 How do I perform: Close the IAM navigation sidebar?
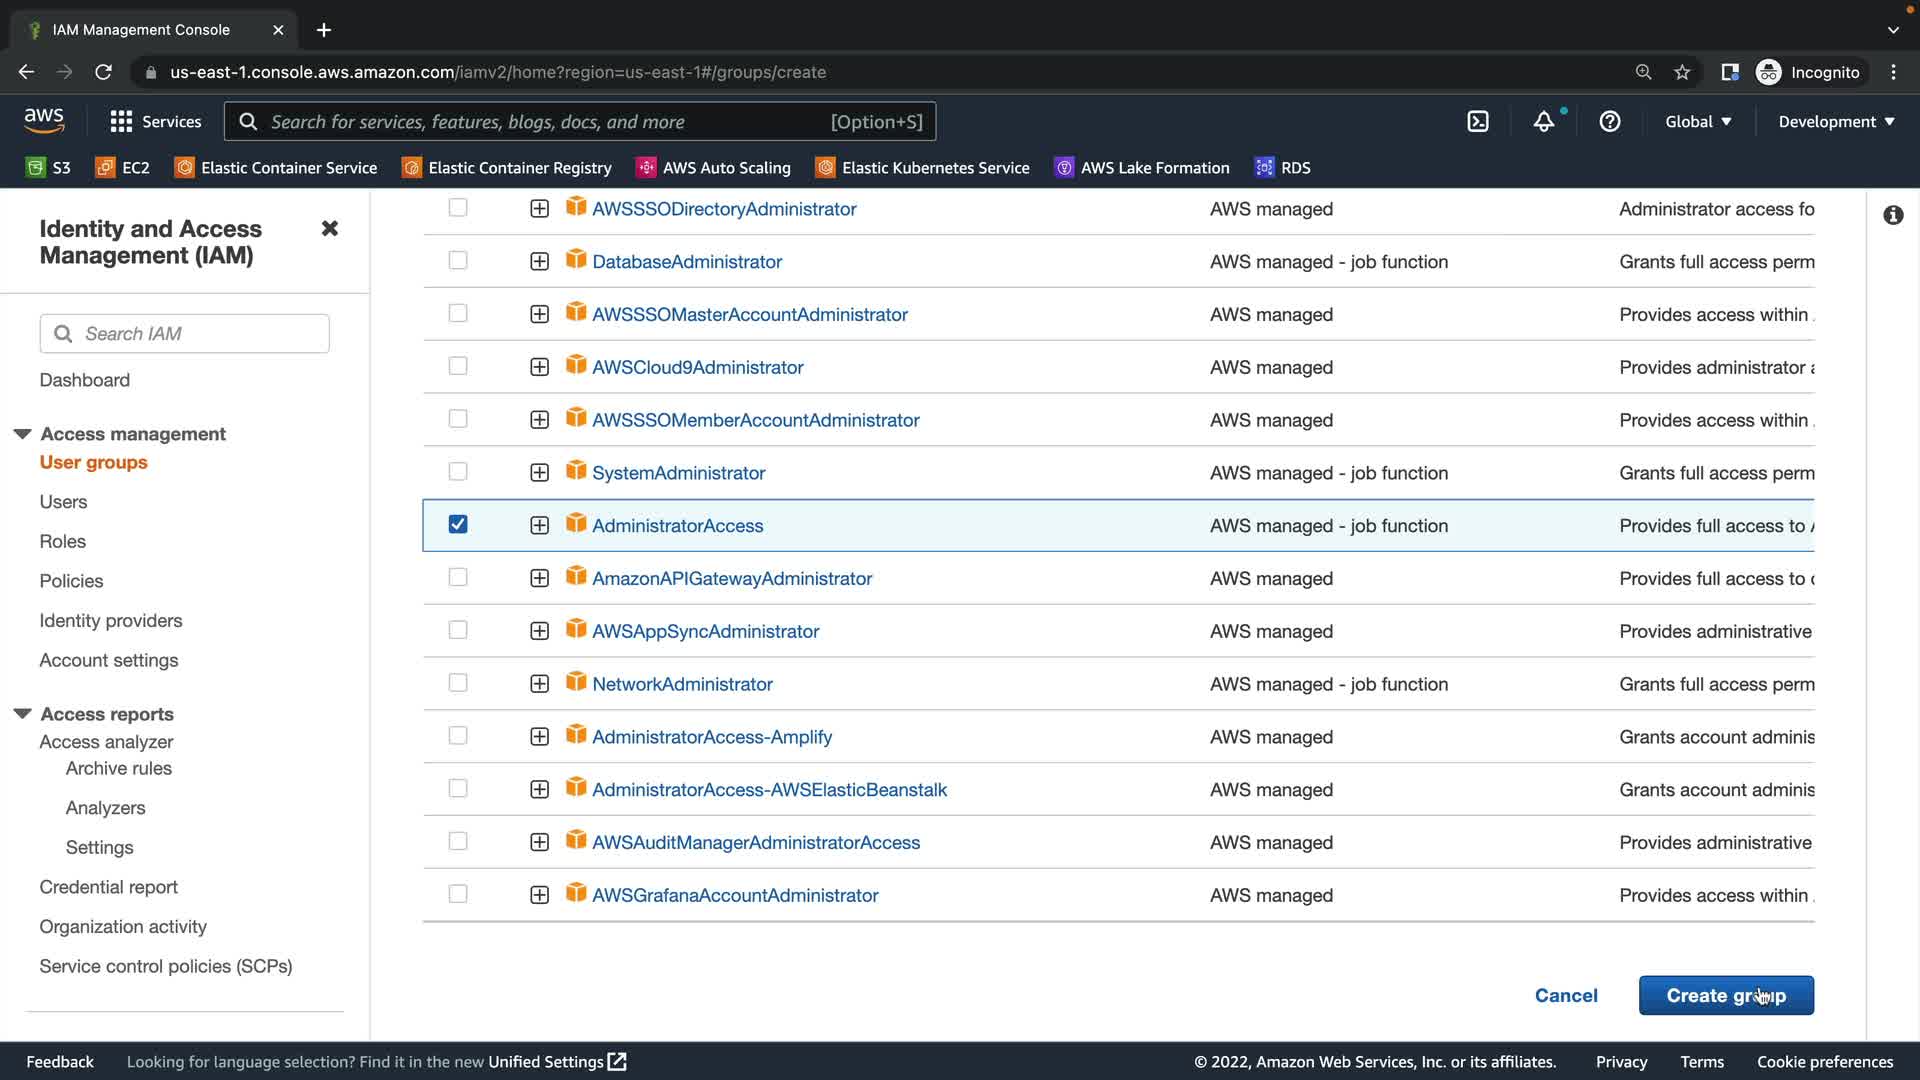(x=329, y=229)
